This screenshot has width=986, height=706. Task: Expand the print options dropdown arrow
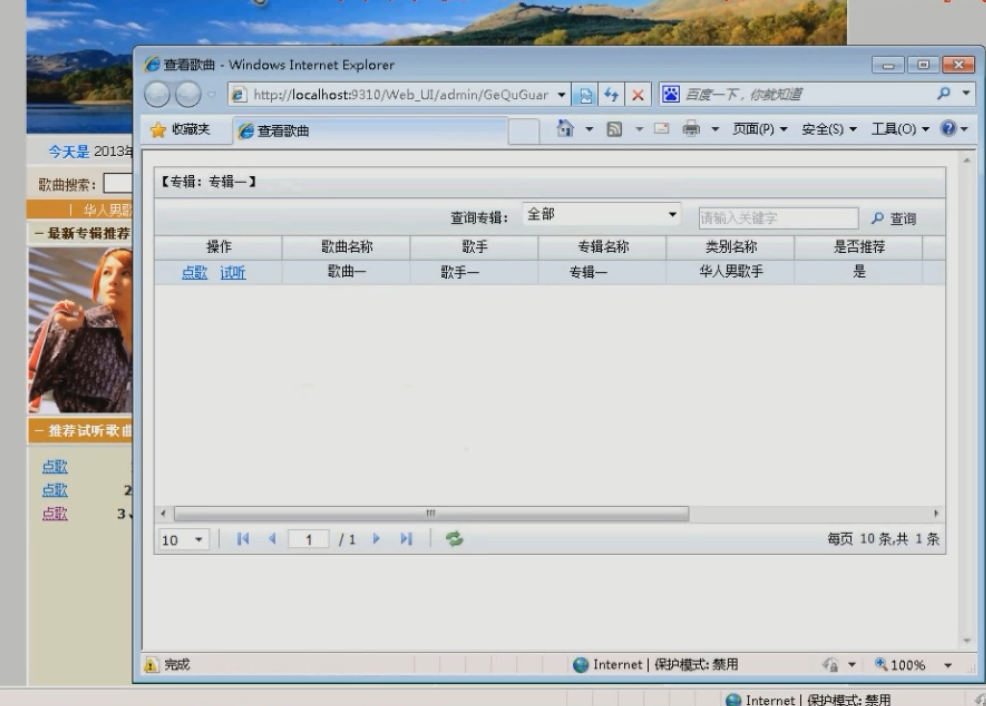(x=715, y=129)
